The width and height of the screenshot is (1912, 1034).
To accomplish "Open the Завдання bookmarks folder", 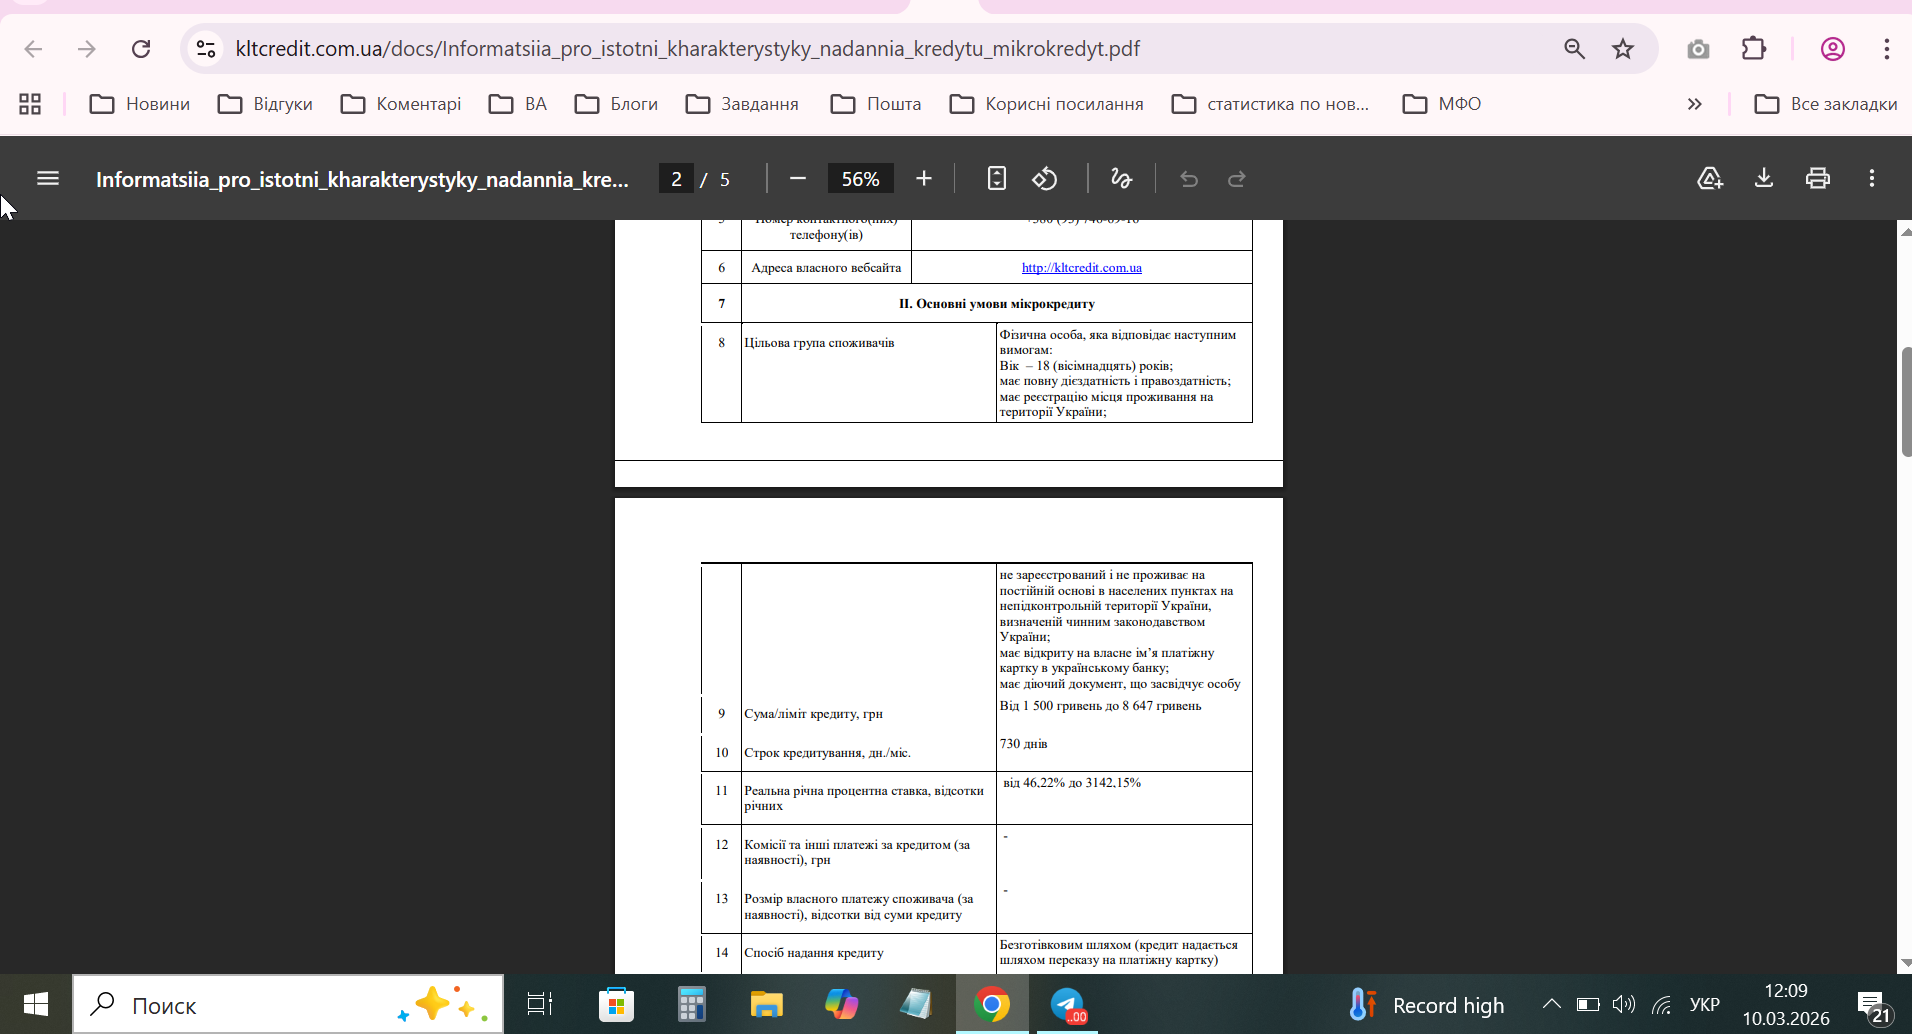I will (742, 104).
